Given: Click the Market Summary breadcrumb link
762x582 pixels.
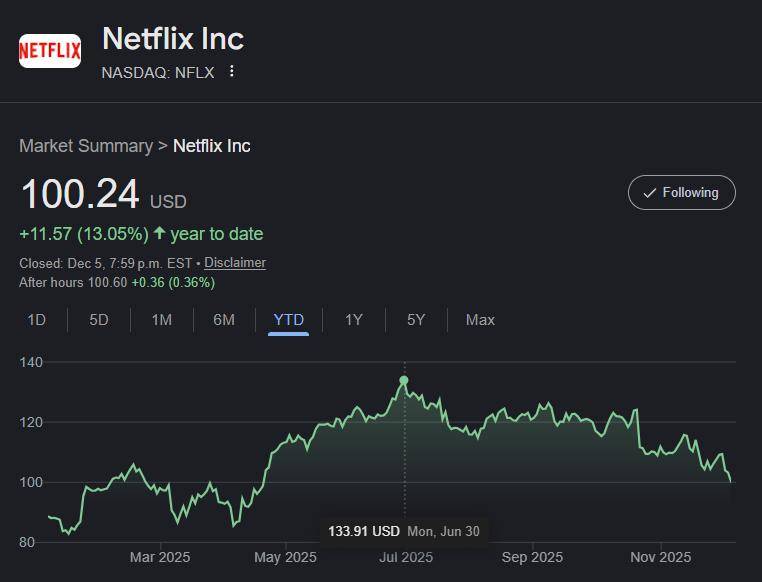Looking at the screenshot, I should 85,146.
